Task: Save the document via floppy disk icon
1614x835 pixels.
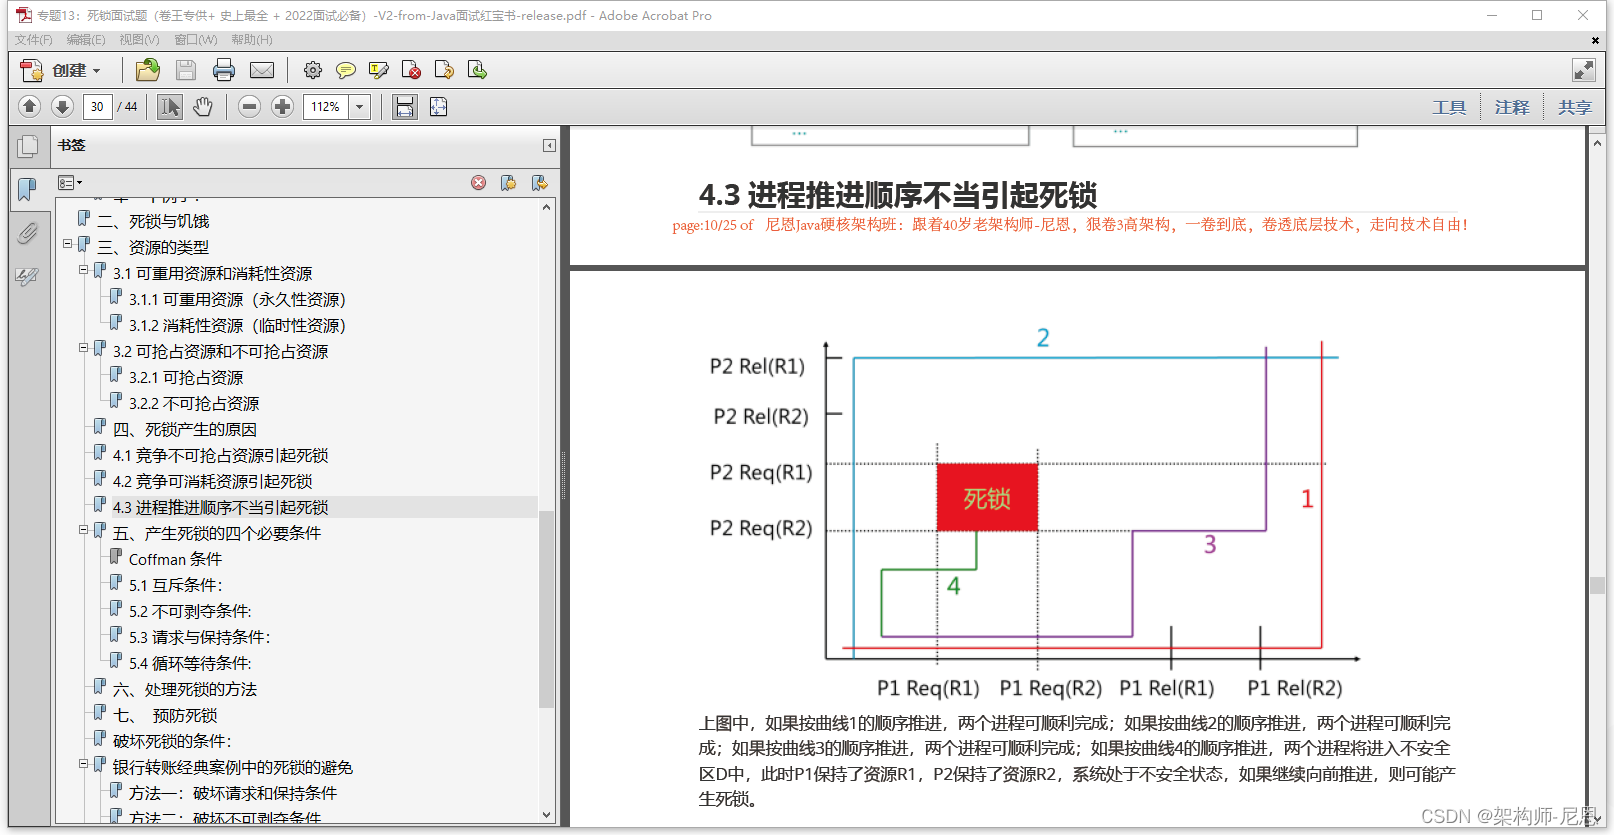Action: pos(186,70)
